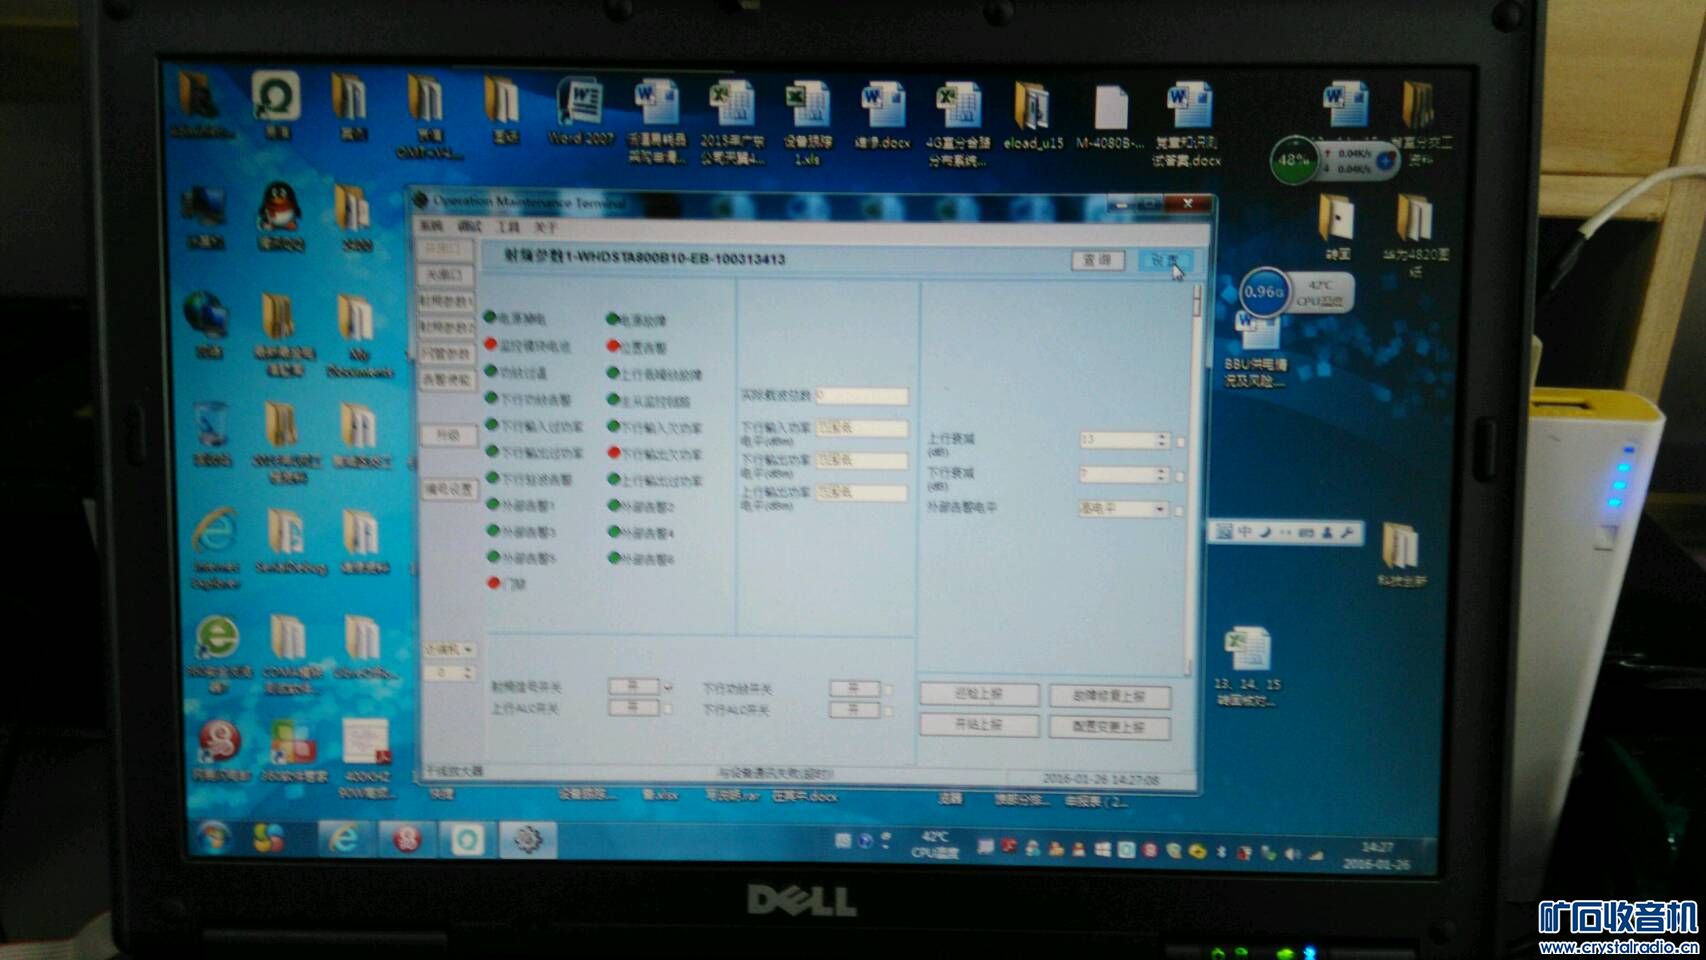
Task: Click the wrench icon on the input method bar
Action: click(1347, 533)
